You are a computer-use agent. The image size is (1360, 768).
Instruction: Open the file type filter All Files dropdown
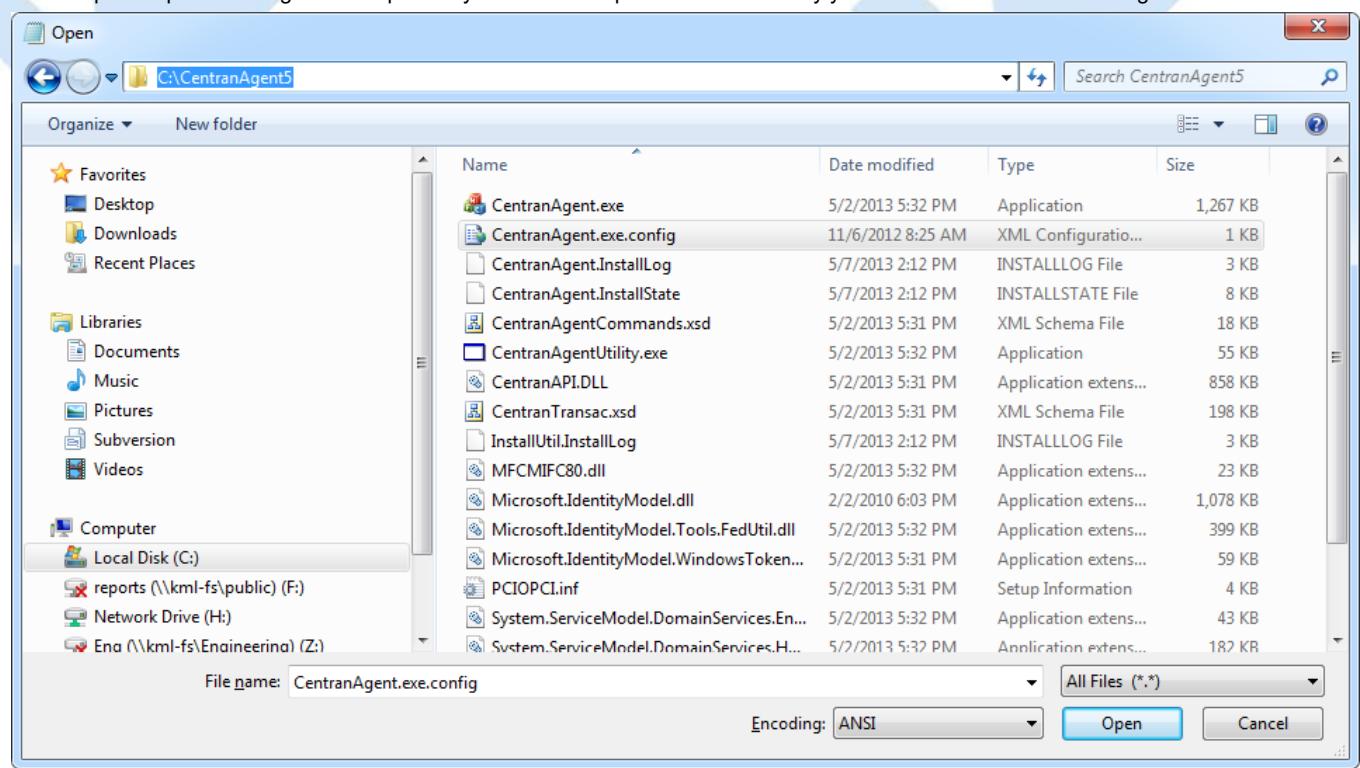click(1192, 683)
